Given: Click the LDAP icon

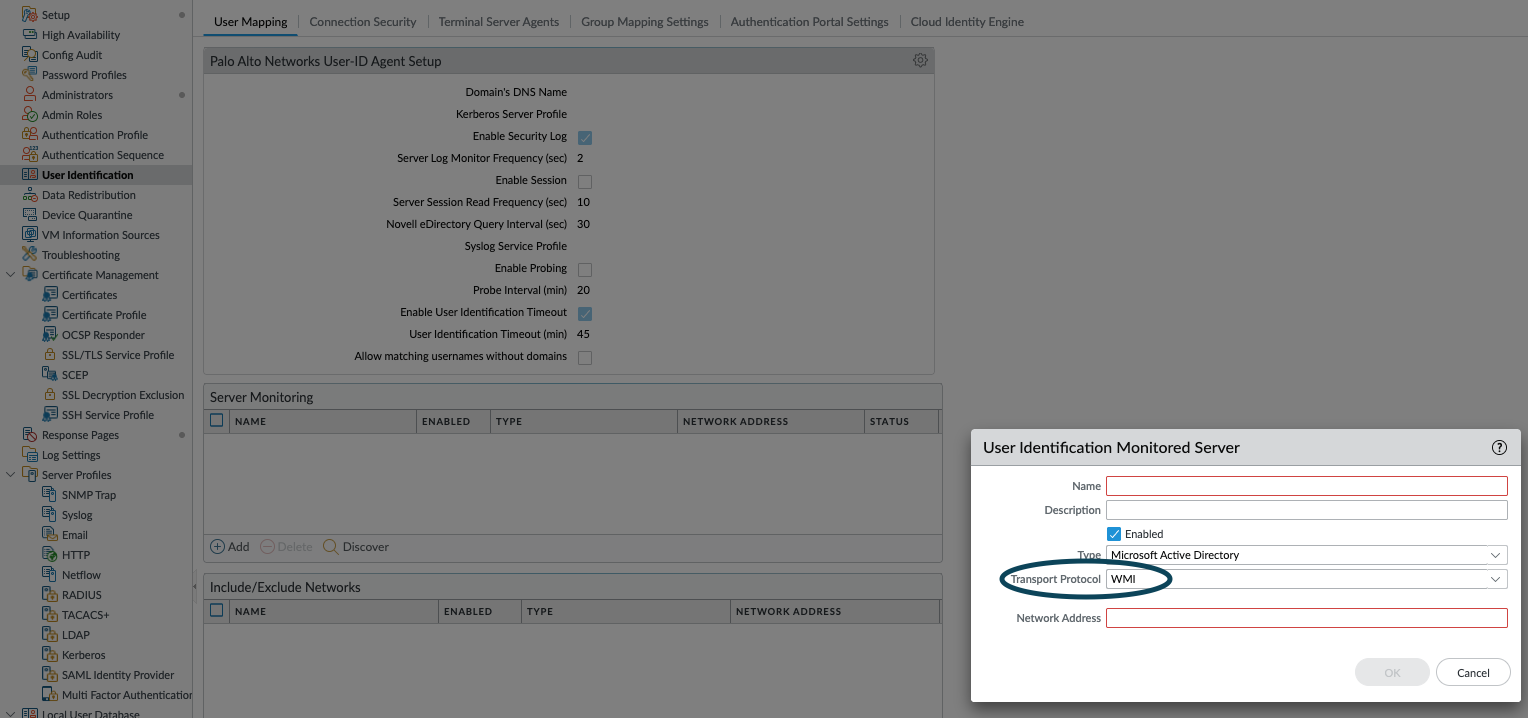Looking at the screenshot, I should [x=50, y=635].
